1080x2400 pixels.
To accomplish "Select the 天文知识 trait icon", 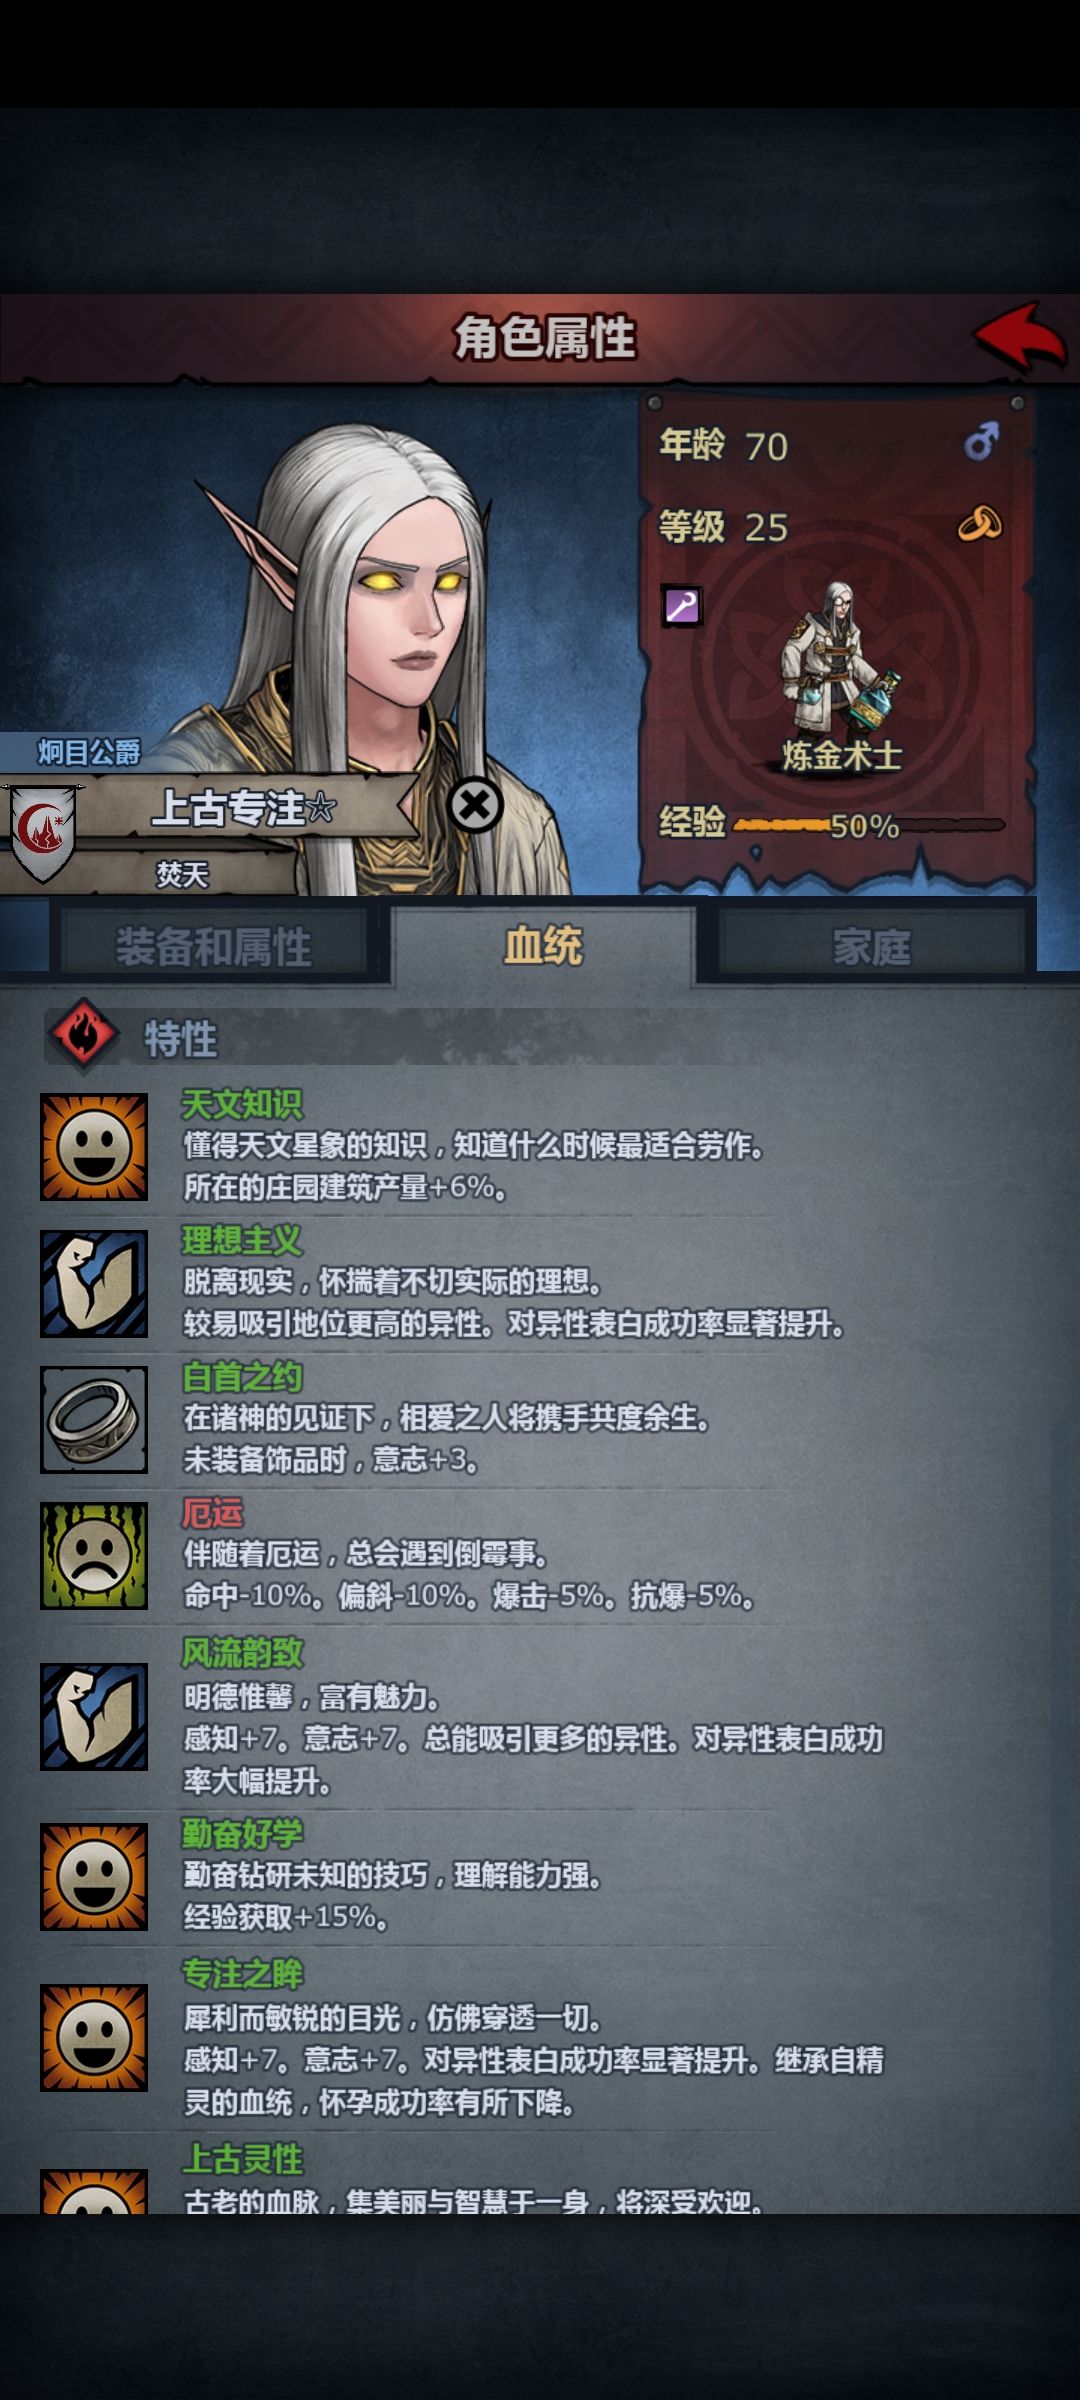I will coord(94,1146).
